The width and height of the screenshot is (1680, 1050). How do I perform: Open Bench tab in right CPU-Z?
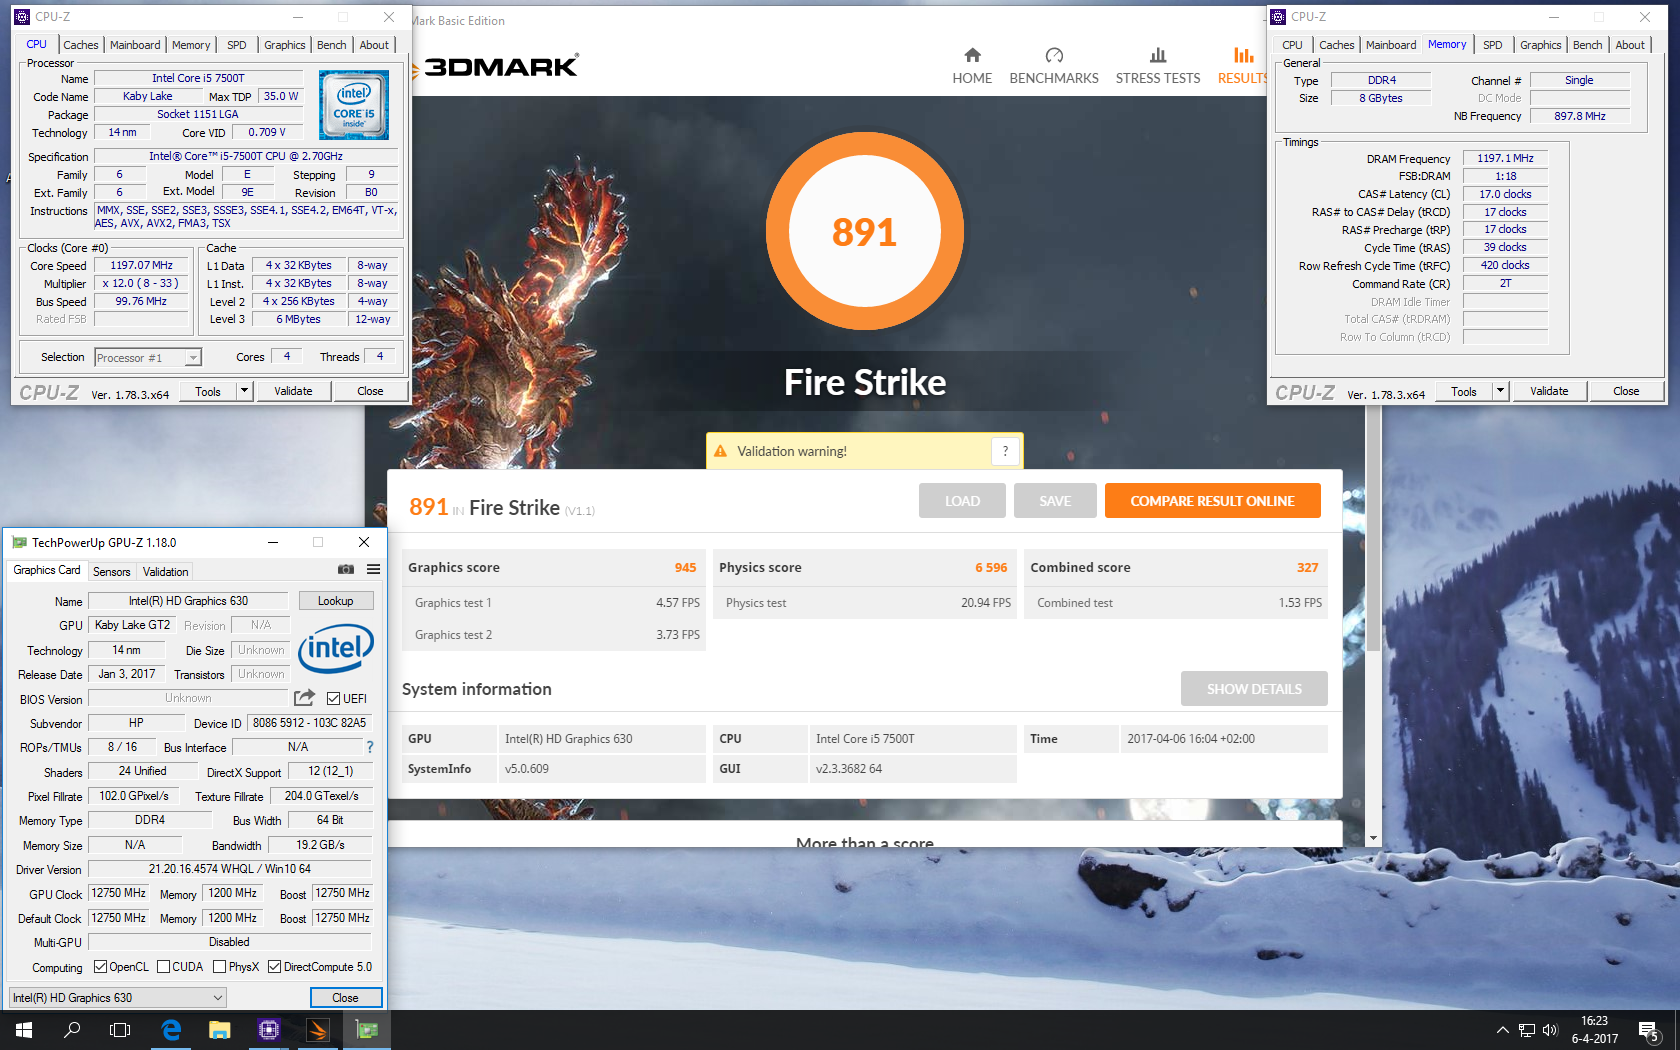(x=1587, y=45)
